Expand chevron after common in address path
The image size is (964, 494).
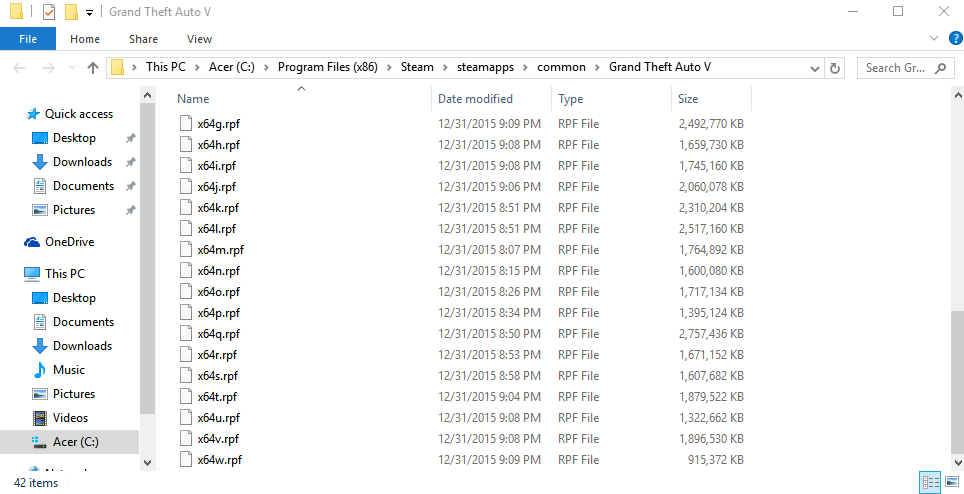click(x=597, y=68)
